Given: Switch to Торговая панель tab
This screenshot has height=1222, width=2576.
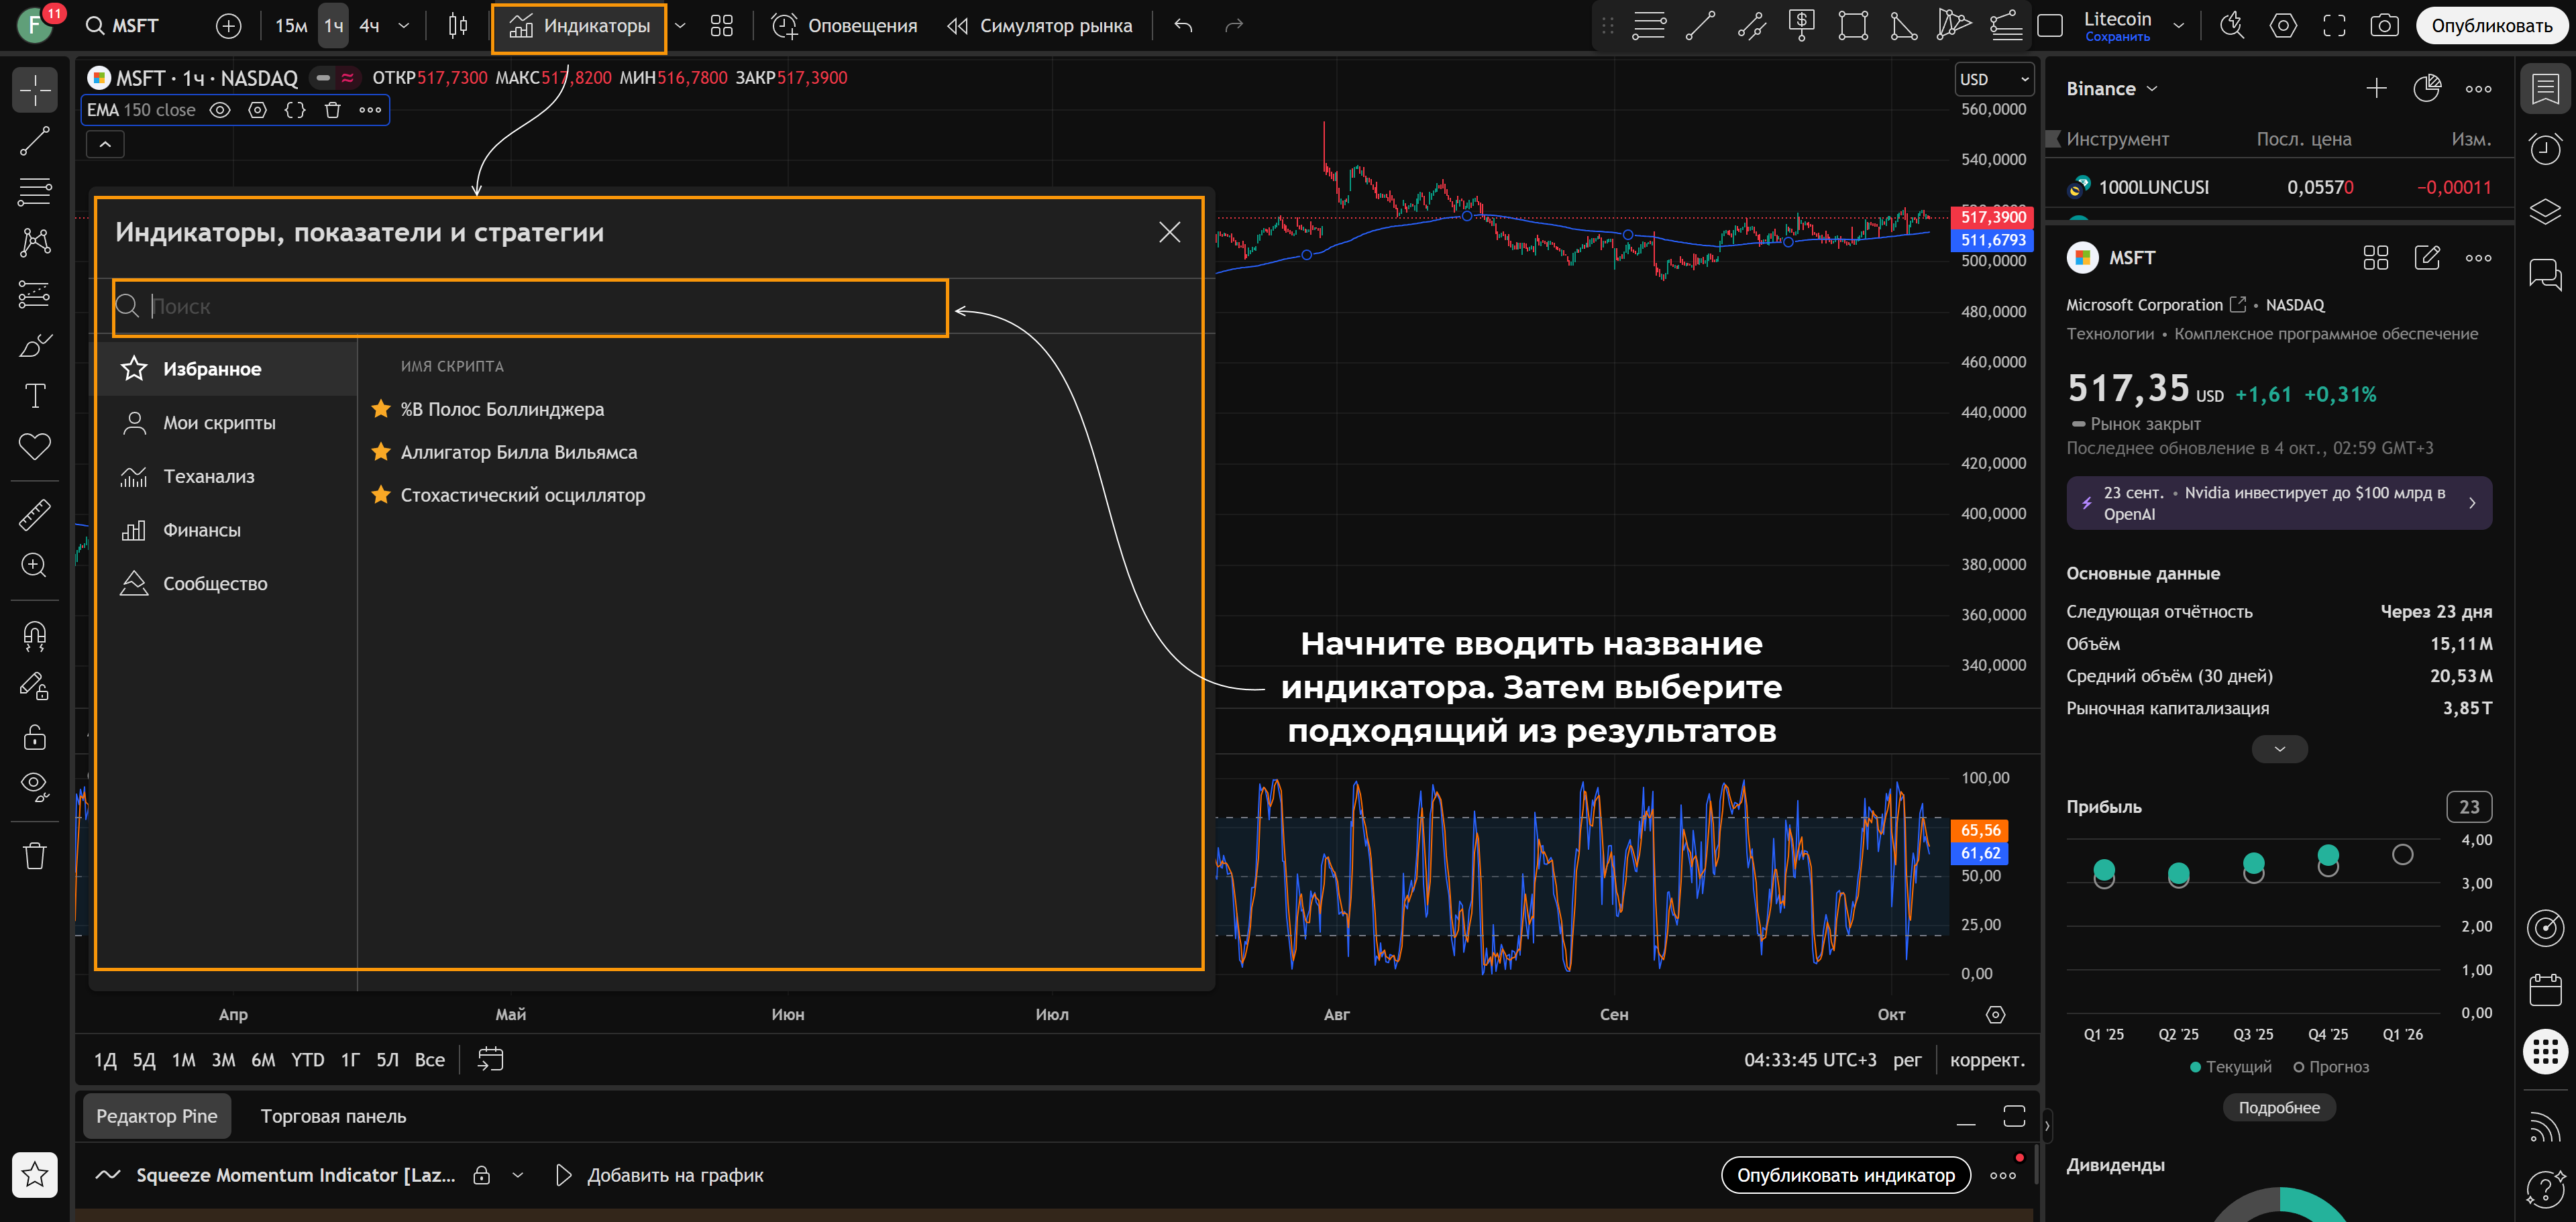Looking at the screenshot, I should tap(333, 1116).
